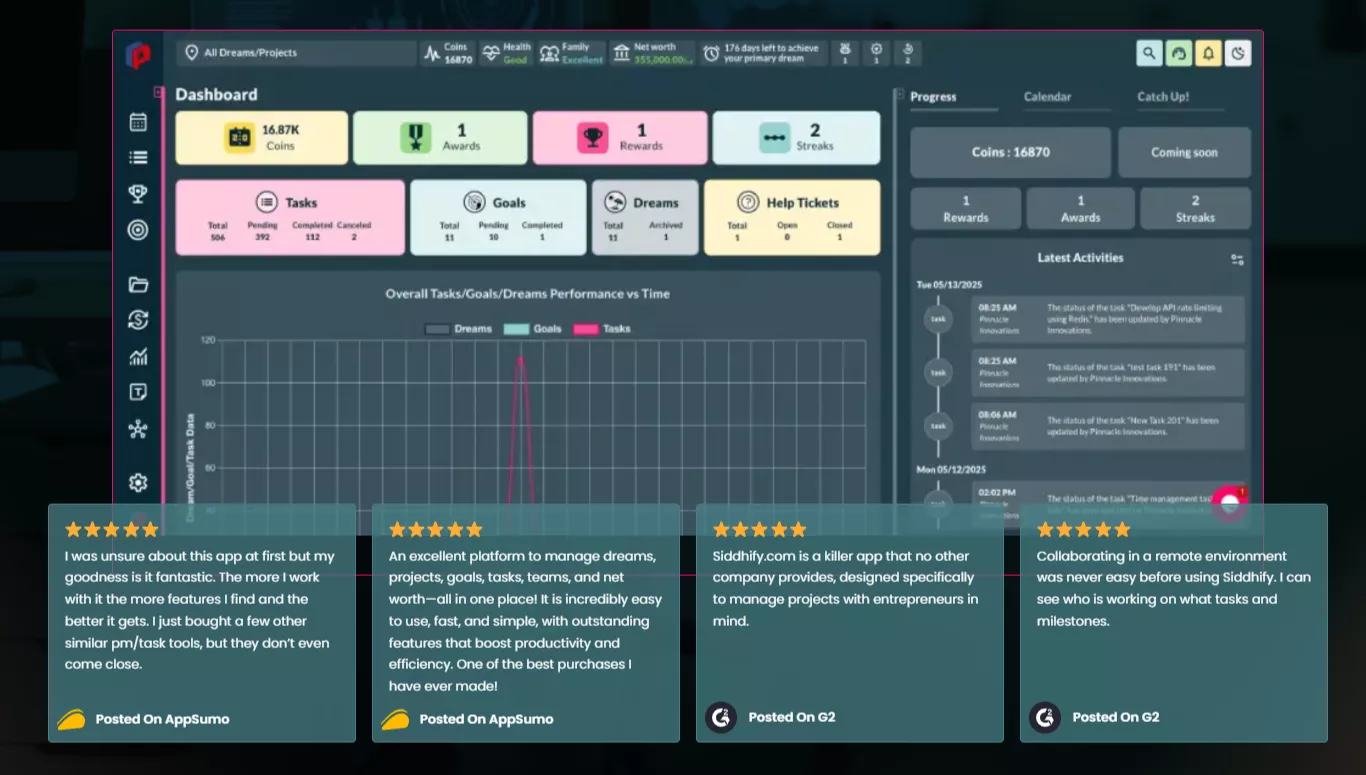This screenshot has height=775, width=1366.
Task: Click the task timeline marker beside 08:06 AM
Action: 938,426
